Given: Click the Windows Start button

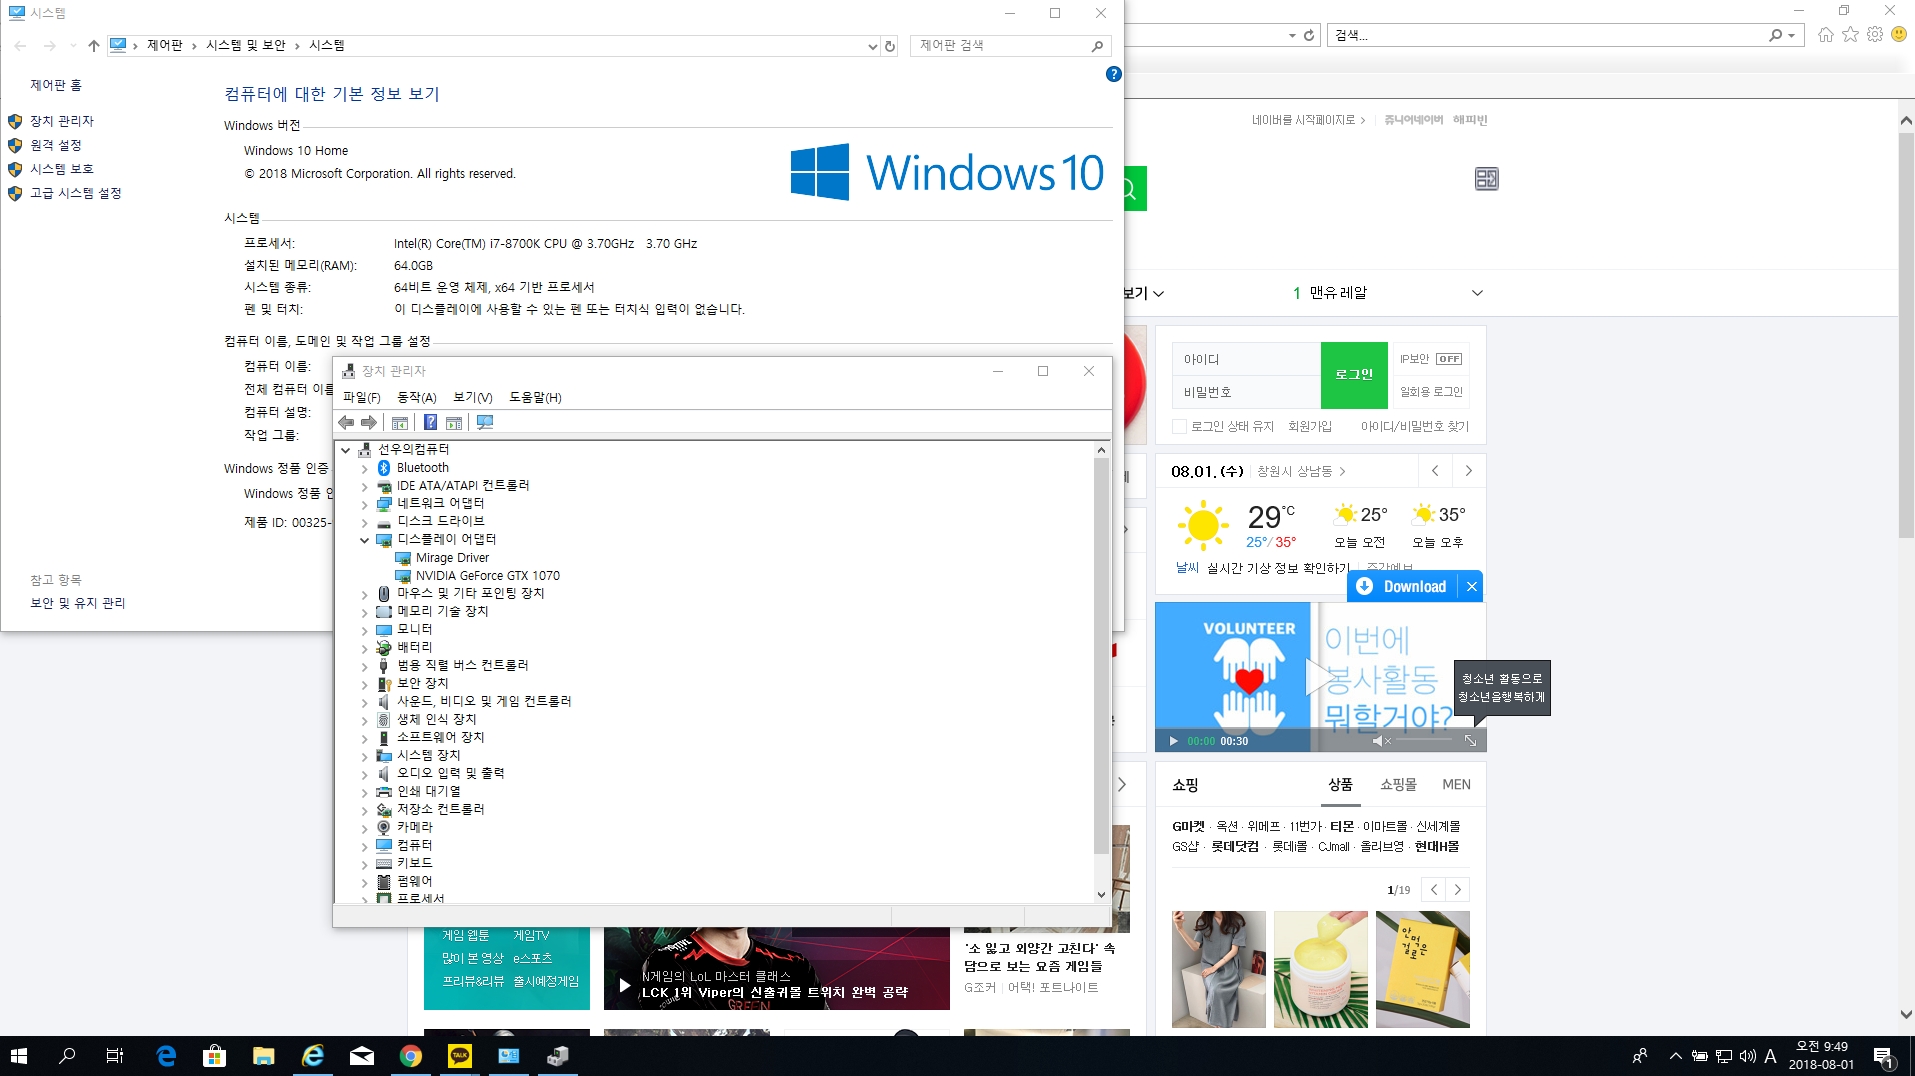Looking at the screenshot, I should [x=19, y=1056].
